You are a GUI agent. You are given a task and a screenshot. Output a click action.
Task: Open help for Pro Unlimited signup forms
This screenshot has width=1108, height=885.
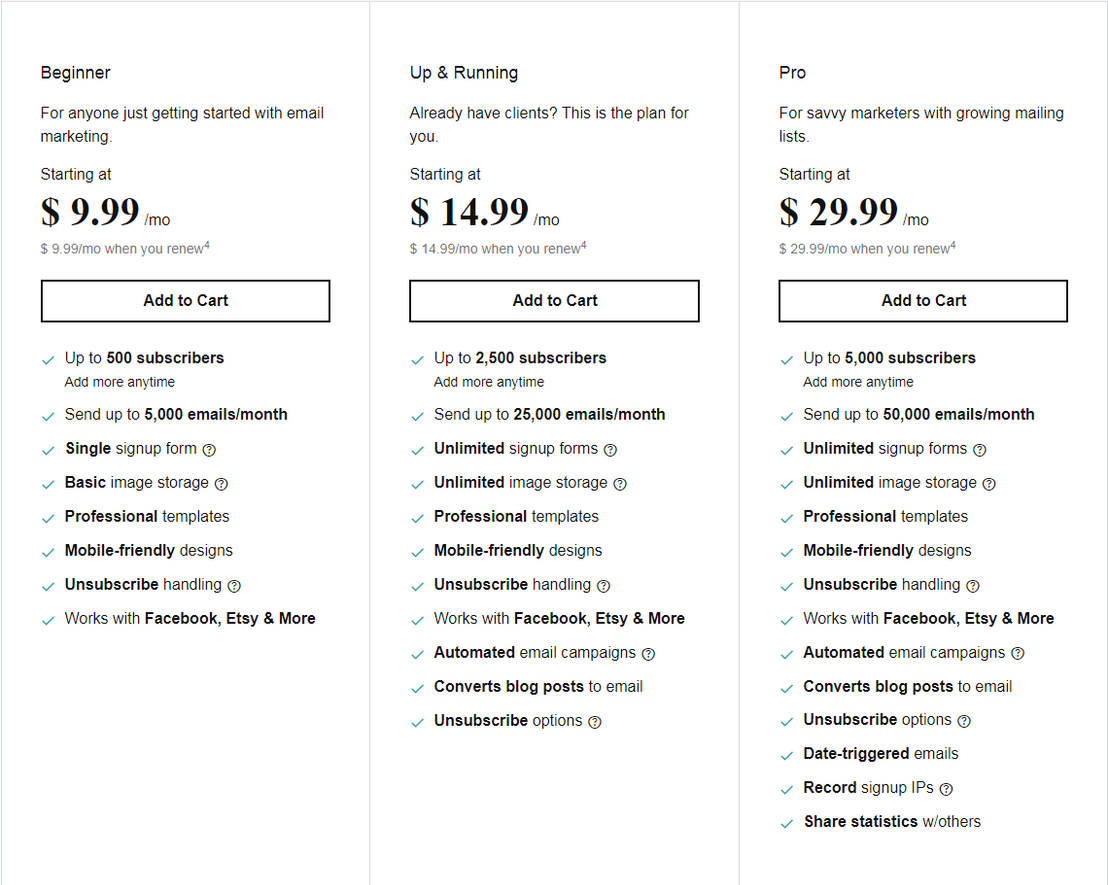pos(979,450)
